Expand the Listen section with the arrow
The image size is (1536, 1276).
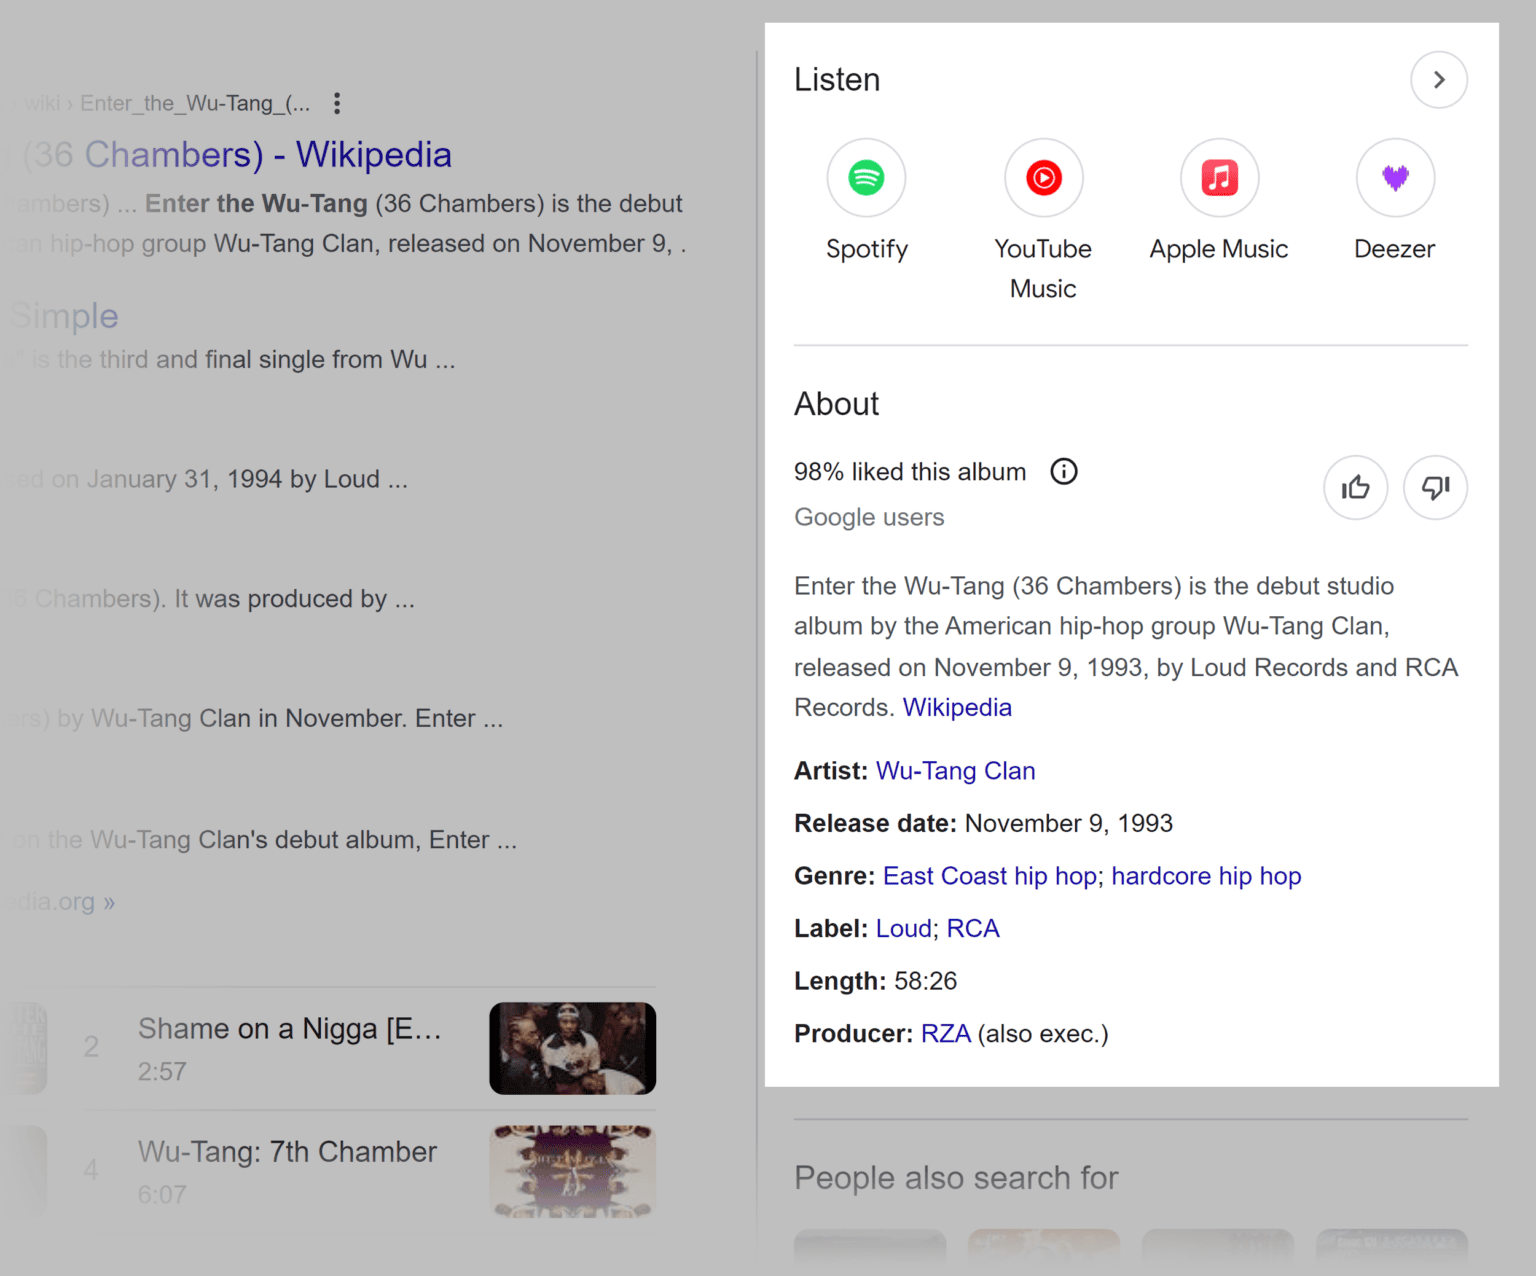[x=1438, y=80]
